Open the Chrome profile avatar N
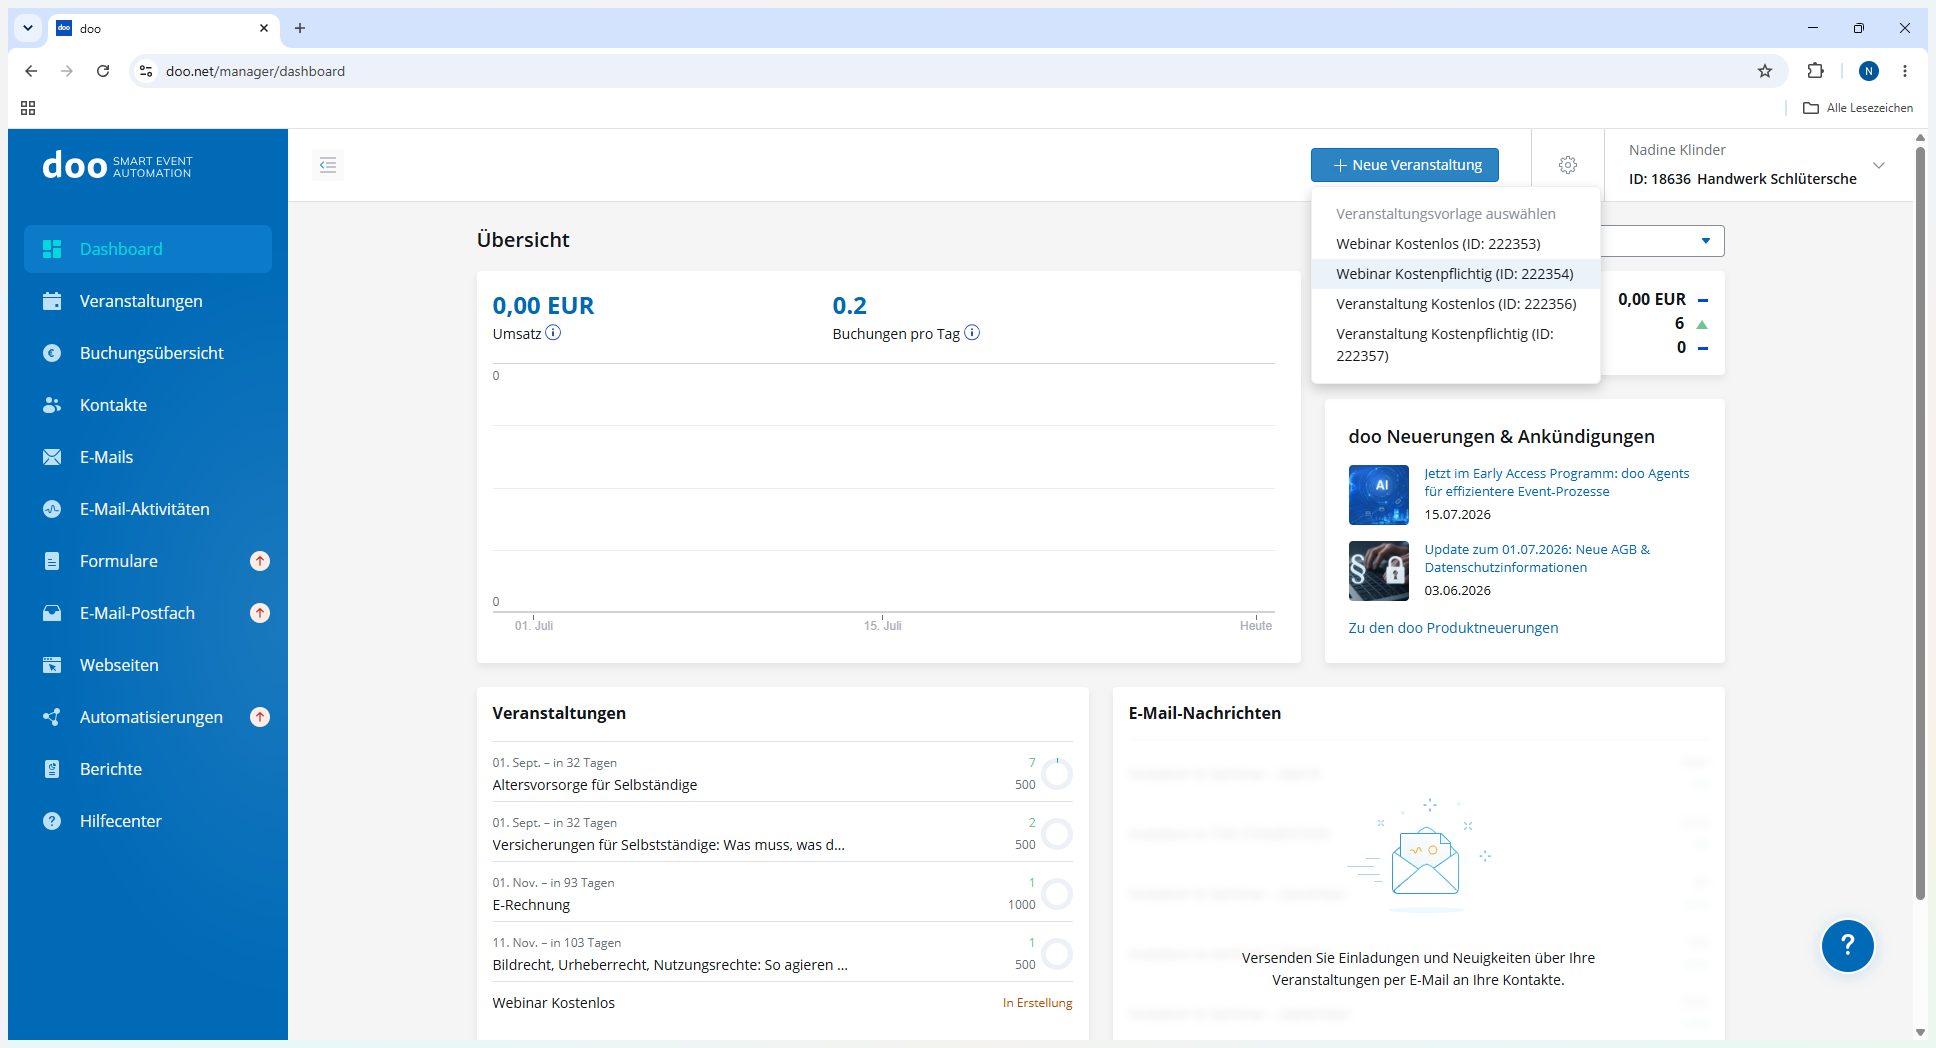Viewport: 1936px width, 1048px height. 1869,71
